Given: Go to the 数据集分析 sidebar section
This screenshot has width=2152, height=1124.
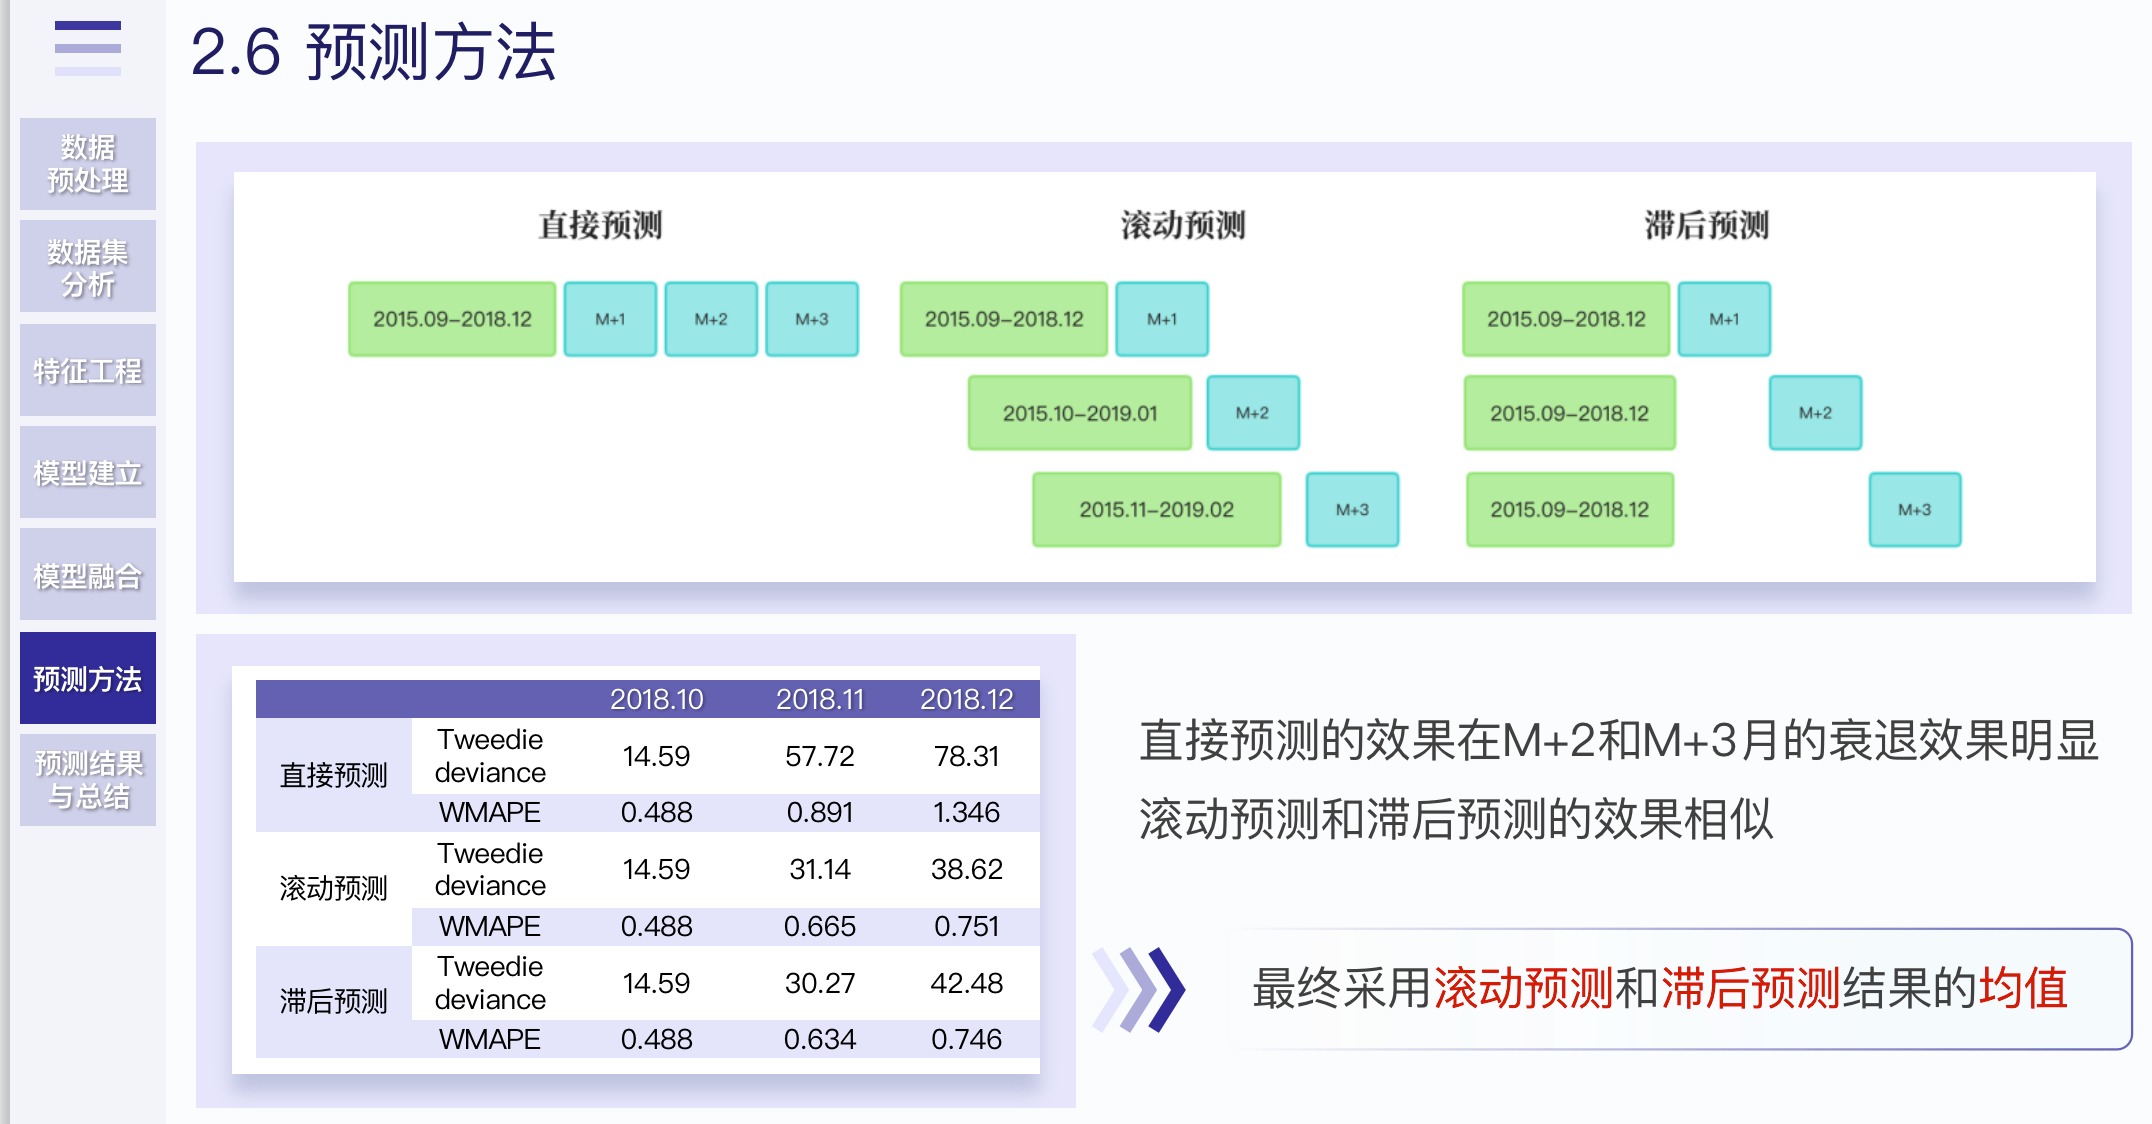Looking at the screenshot, I should 88,267.
